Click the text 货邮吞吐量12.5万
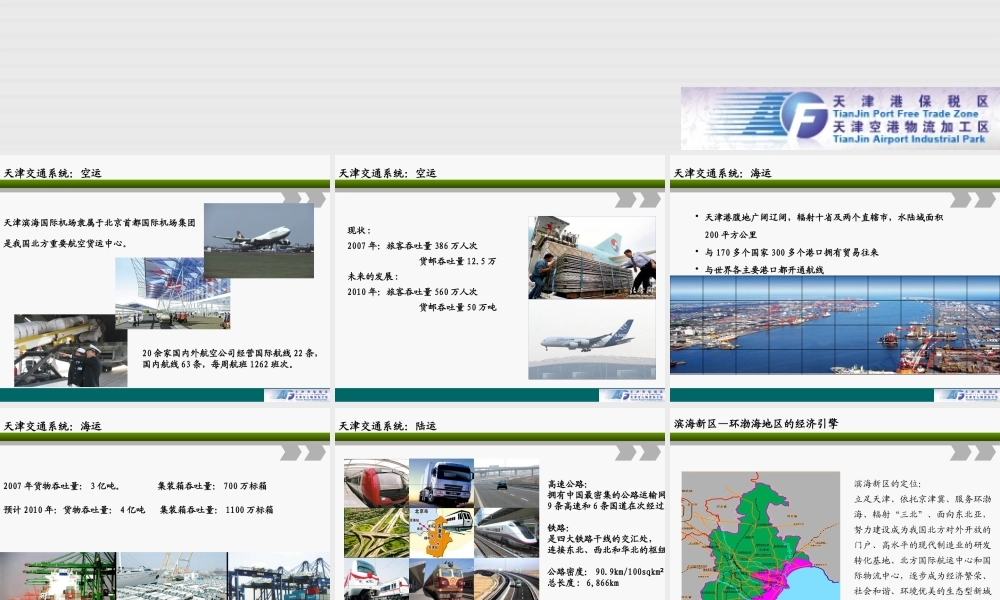This screenshot has width=1000, height=600. pyautogui.click(x=457, y=261)
